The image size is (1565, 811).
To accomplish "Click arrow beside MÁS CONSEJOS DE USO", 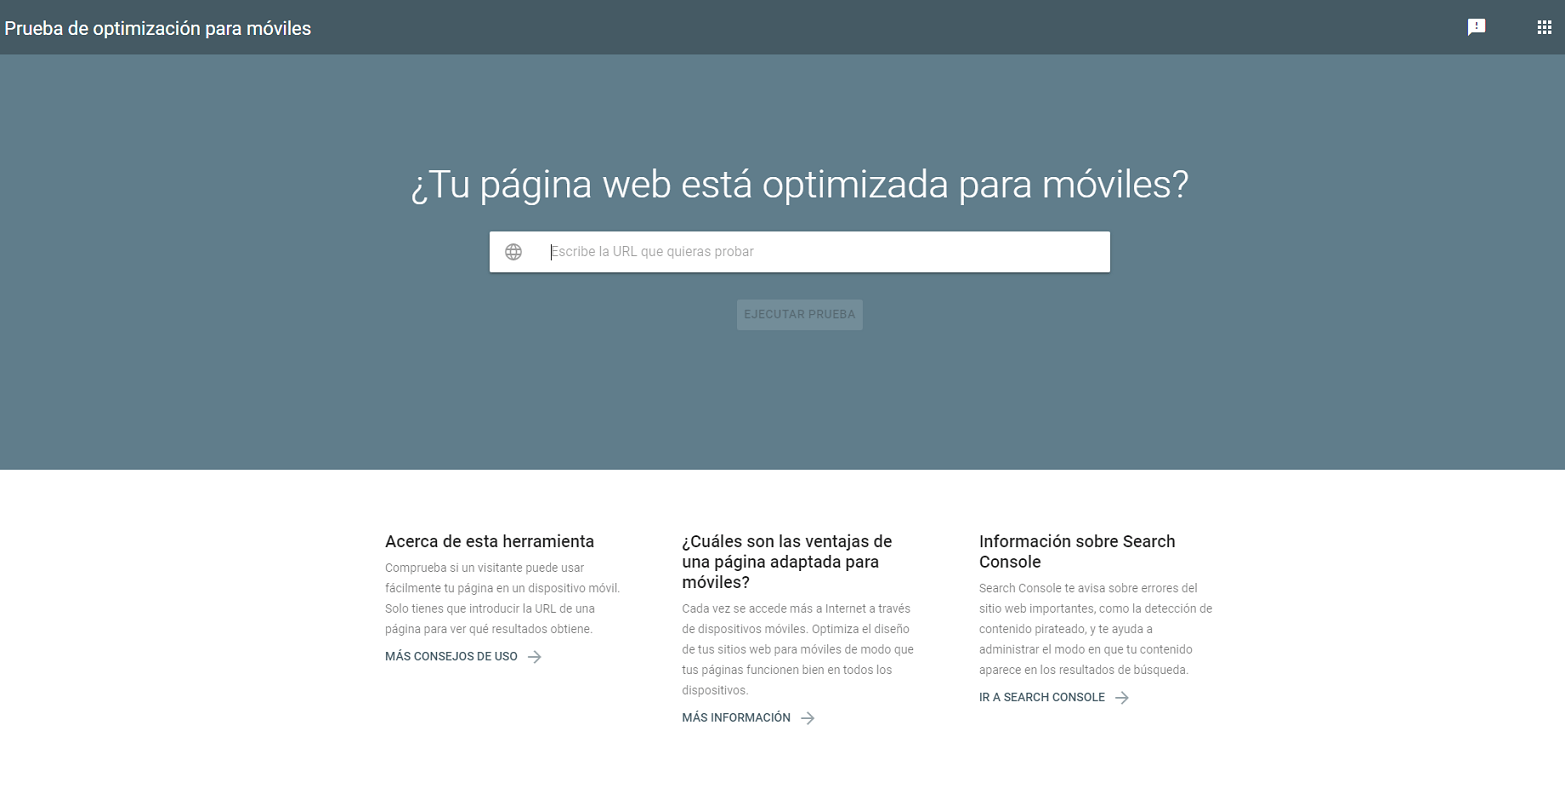I will (535, 657).
